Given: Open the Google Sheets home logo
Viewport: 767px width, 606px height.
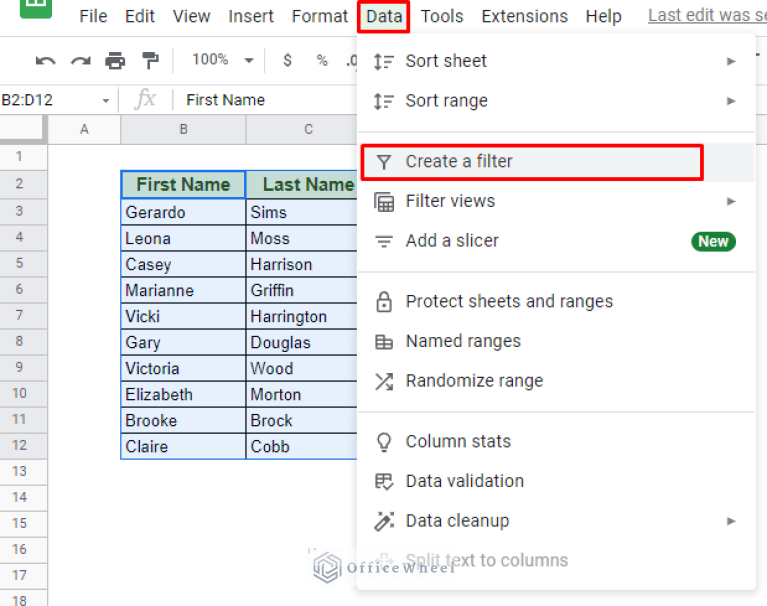Looking at the screenshot, I should point(36,10).
